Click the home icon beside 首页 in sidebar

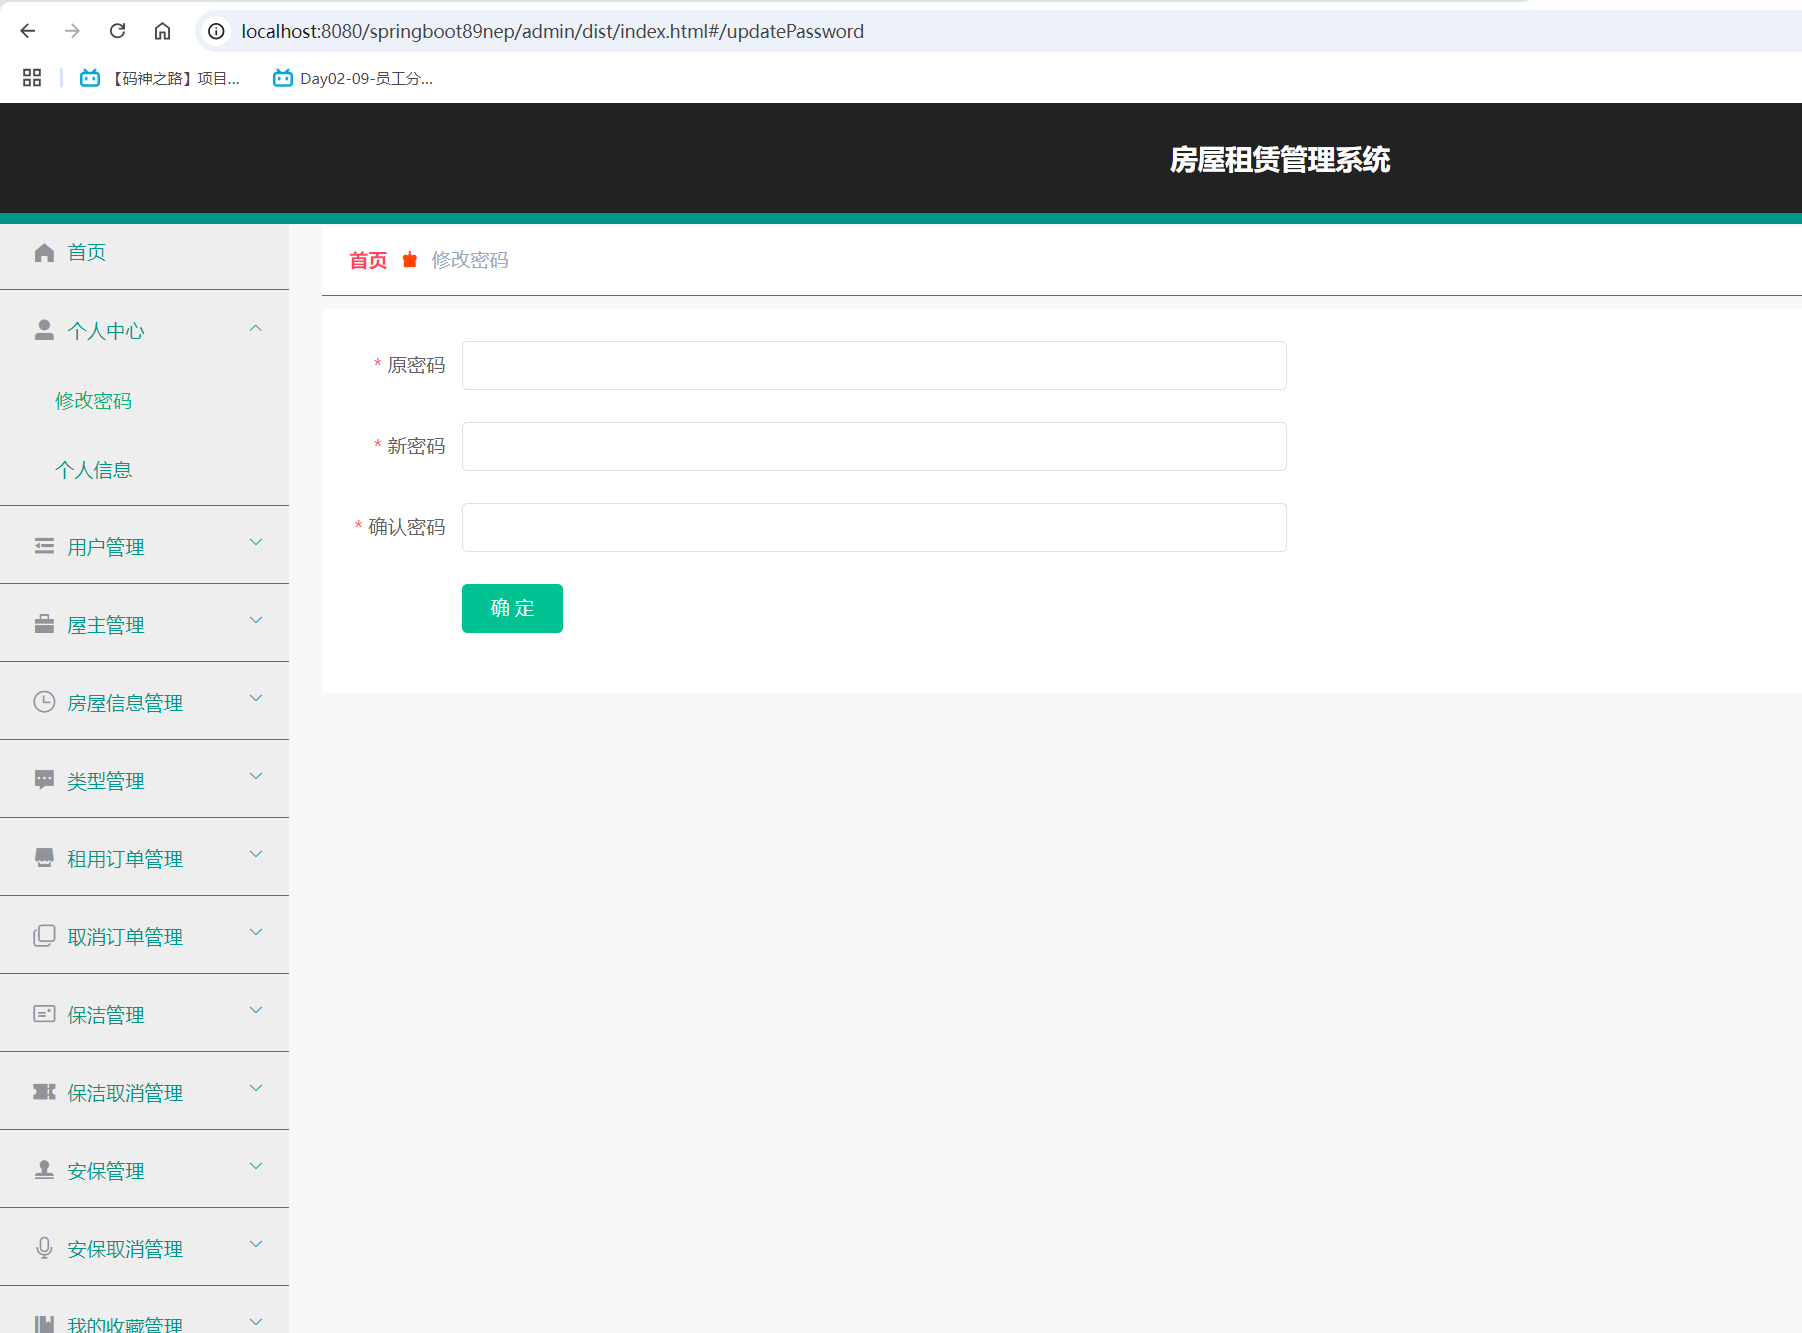(44, 253)
